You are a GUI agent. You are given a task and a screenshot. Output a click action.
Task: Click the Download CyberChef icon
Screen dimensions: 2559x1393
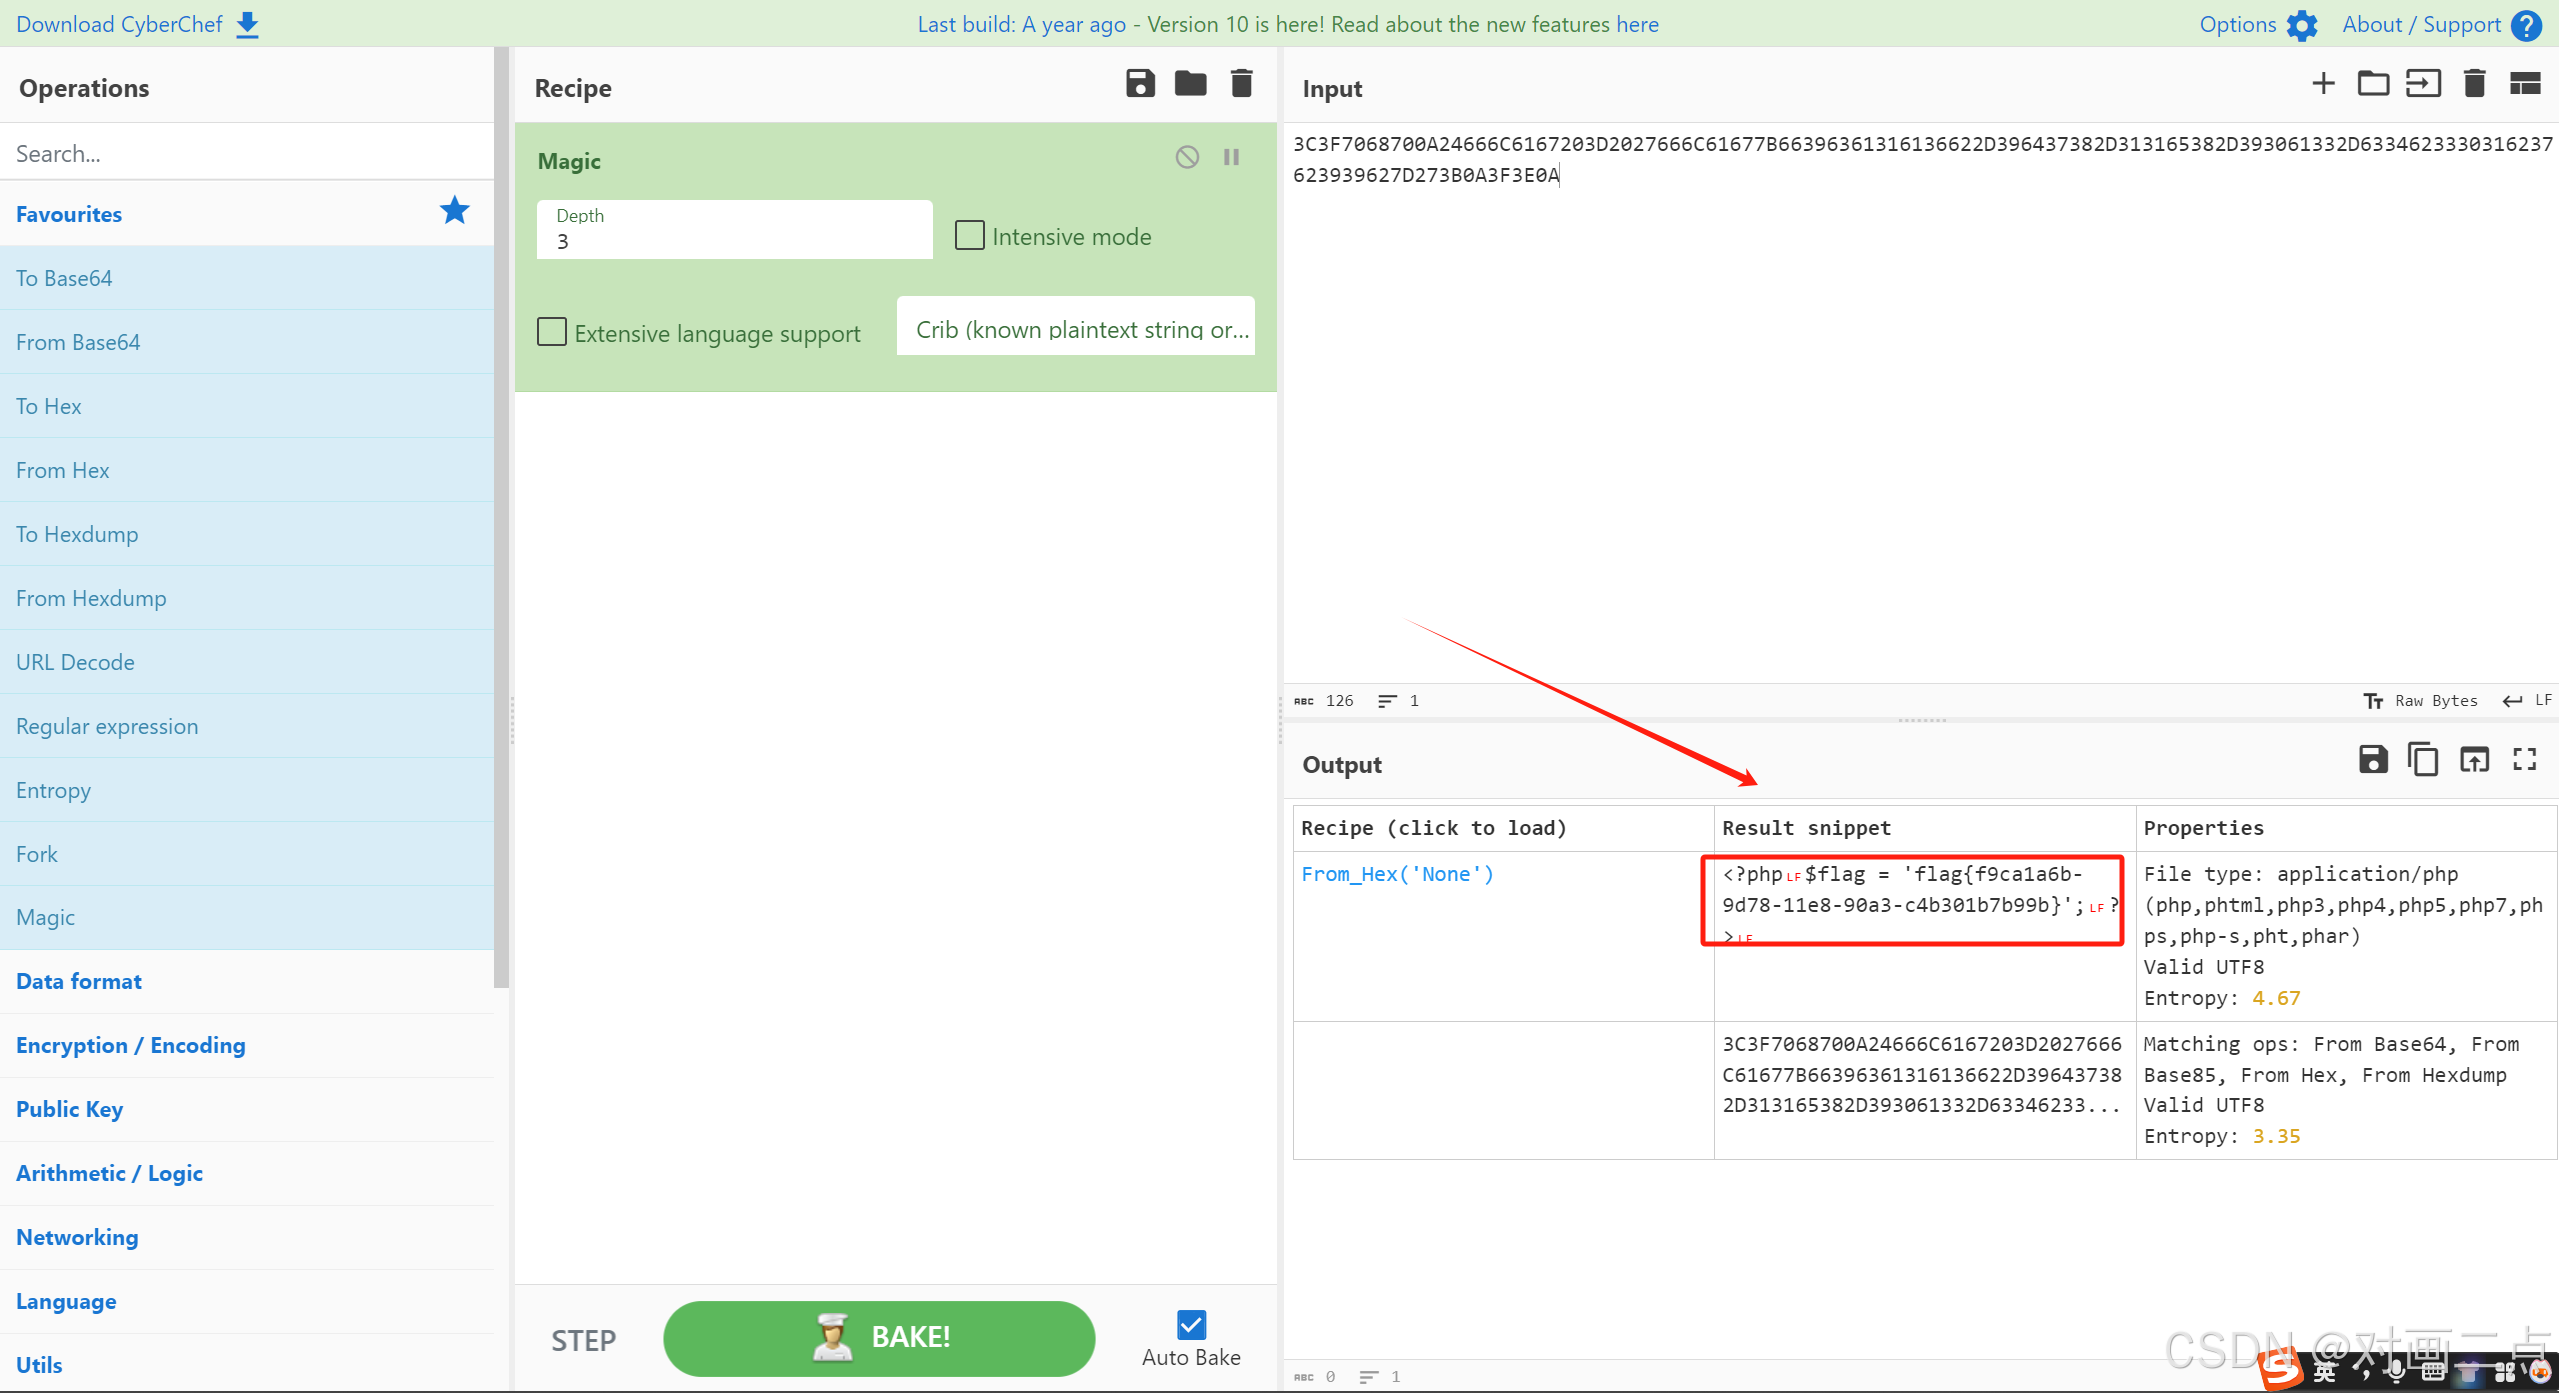247,25
